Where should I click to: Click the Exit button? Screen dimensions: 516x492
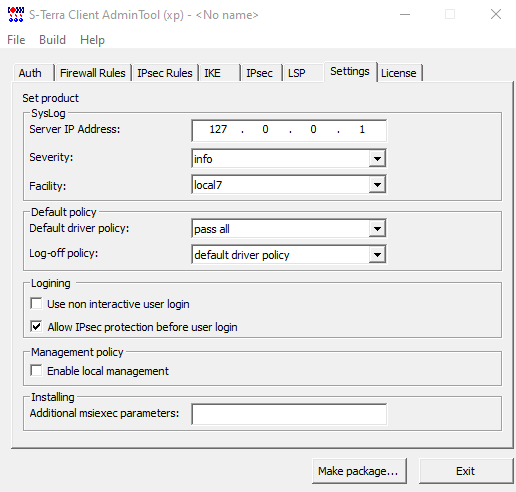point(466,471)
